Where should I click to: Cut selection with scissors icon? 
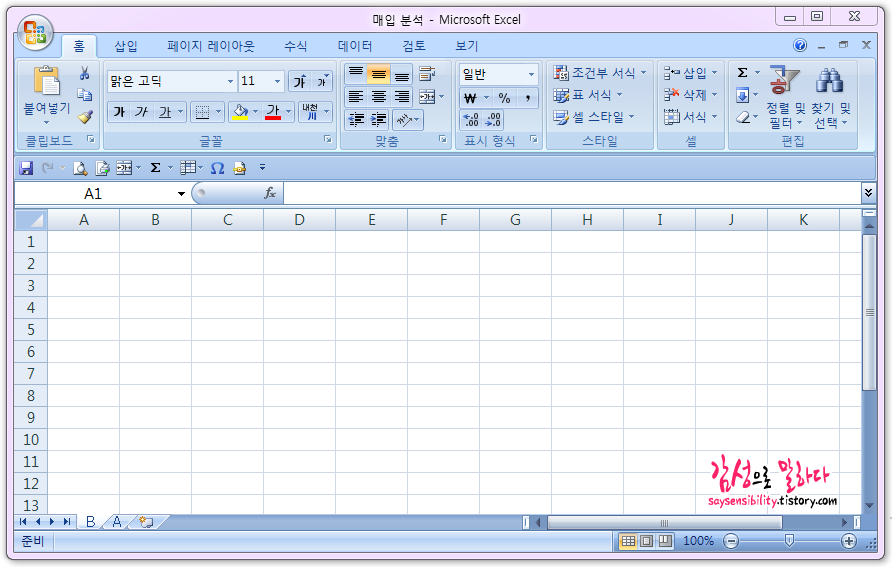pos(85,73)
